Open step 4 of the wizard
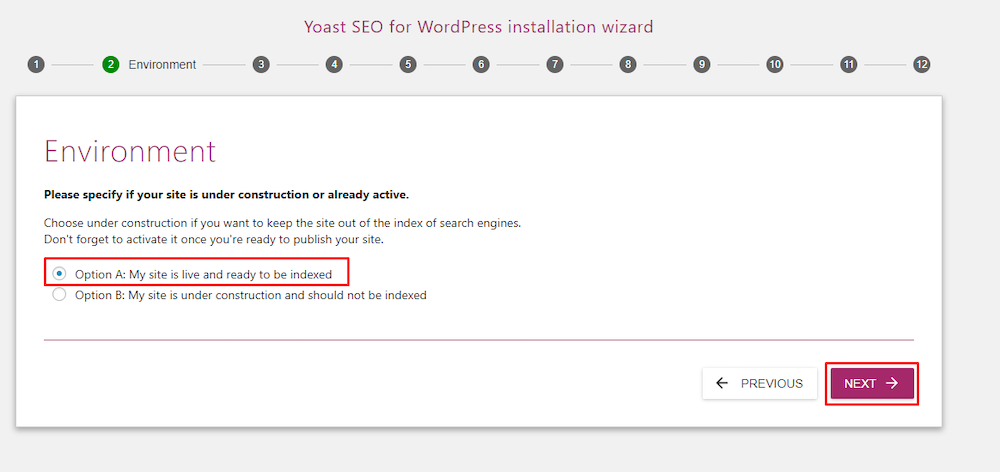Screen dimensions: 1000x472 pyautogui.click(x=334, y=64)
